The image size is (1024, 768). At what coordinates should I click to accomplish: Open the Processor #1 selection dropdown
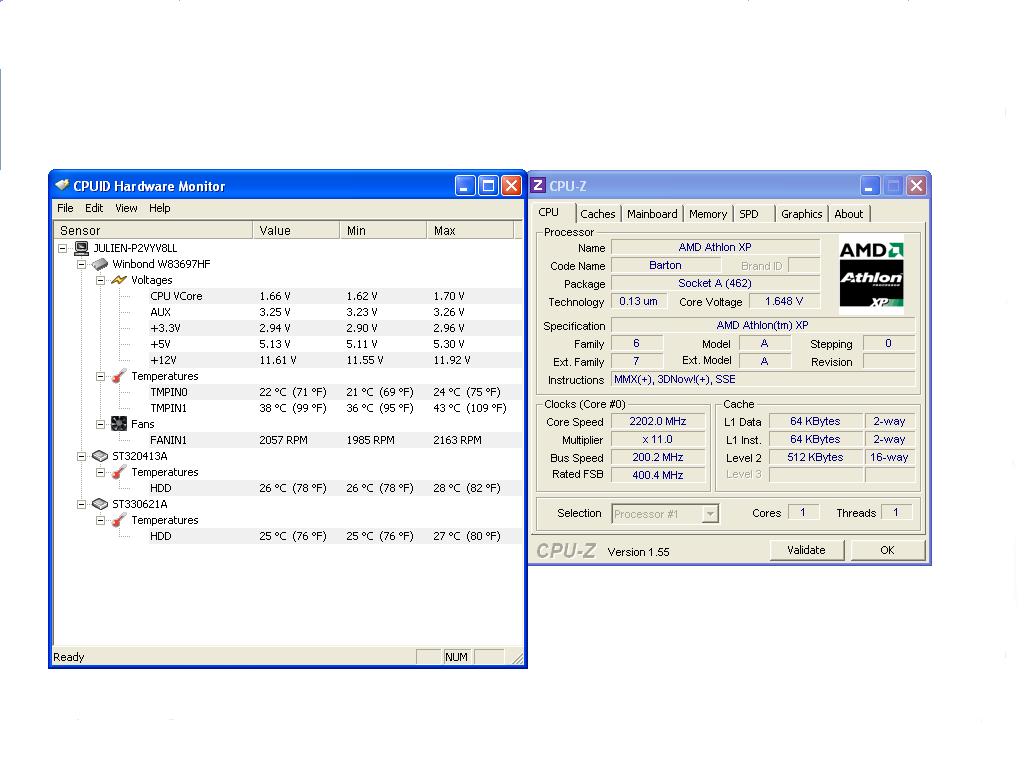click(x=710, y=514)
